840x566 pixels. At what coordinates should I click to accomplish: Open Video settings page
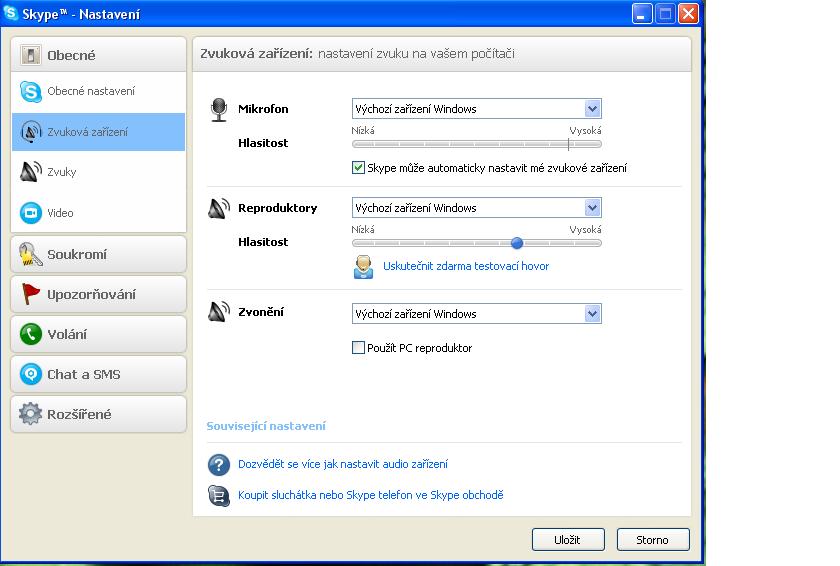[x=99, y=213]
